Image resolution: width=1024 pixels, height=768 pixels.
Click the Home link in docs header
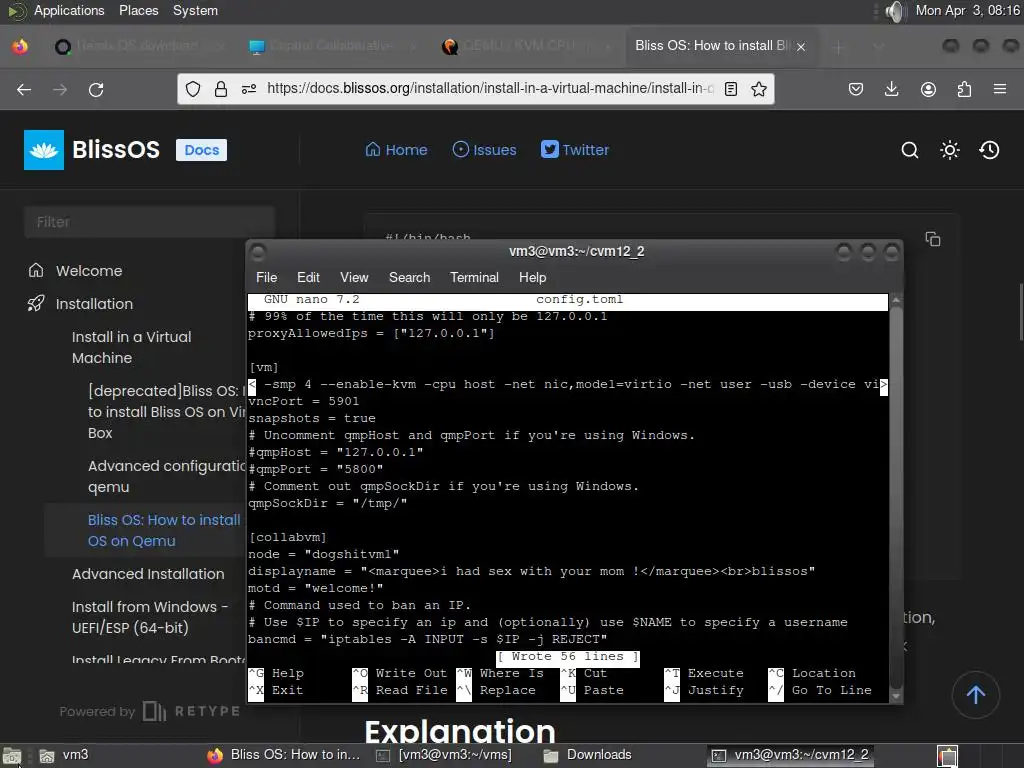[396, 150]
